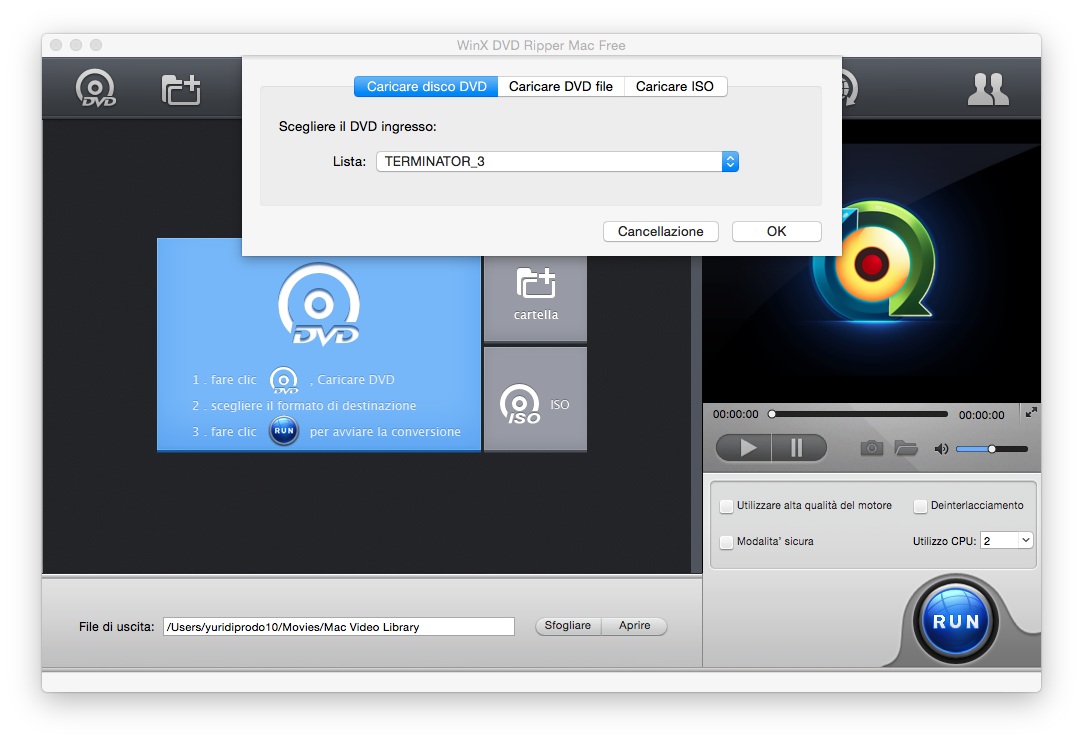Open the snapshot folder icon in player

pyautogui.click(x=905, y=448)
